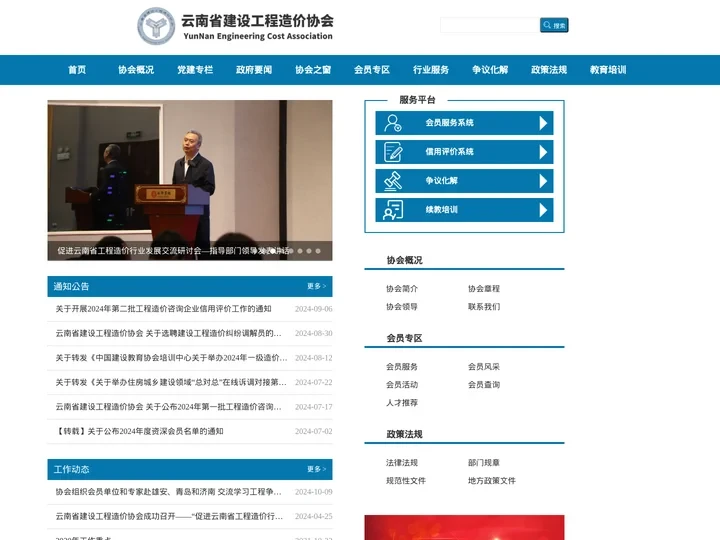Click the member service system person icon

pyautogui.click(x=393, y=123)
